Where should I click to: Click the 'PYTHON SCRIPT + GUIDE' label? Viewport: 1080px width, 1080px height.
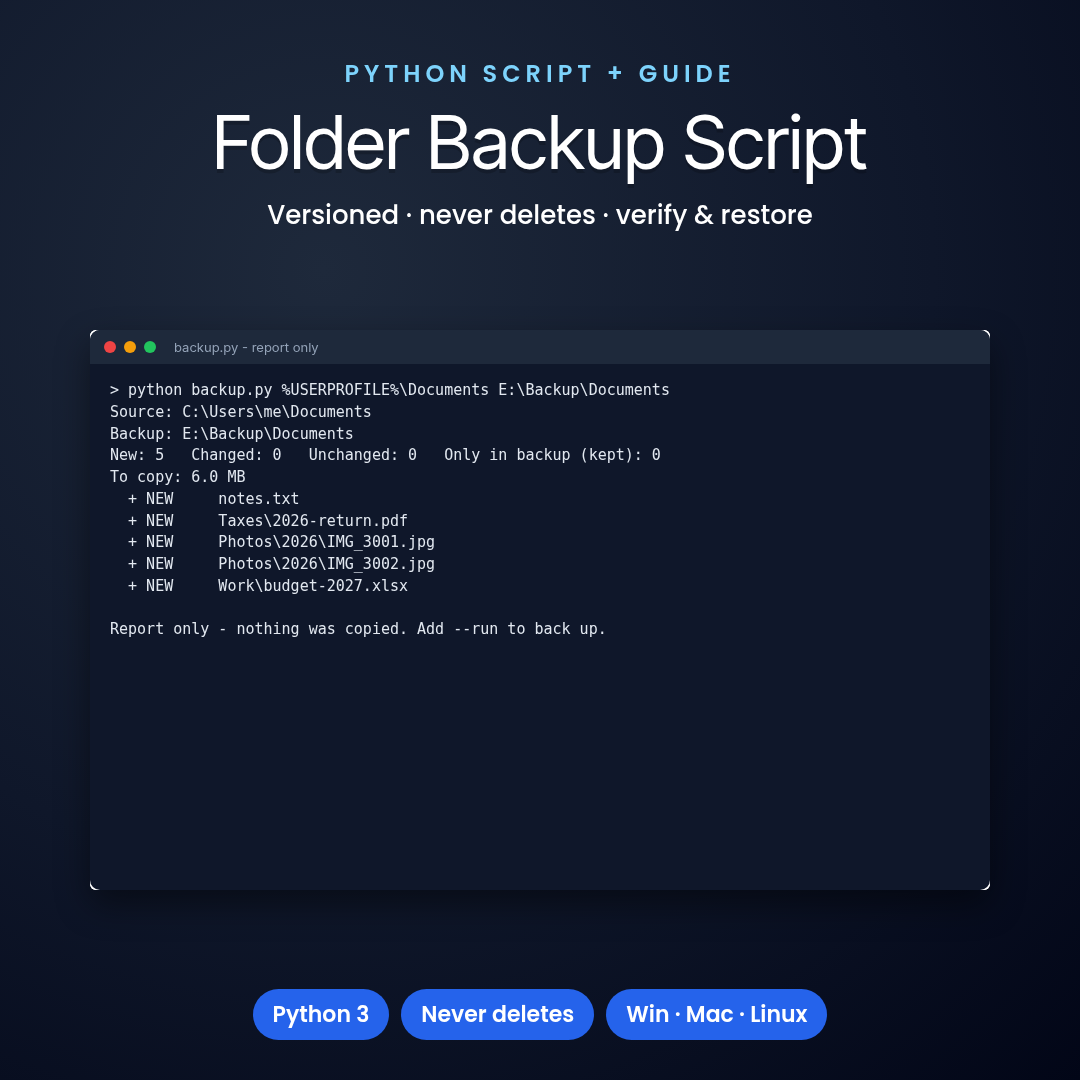click(539, 74)
